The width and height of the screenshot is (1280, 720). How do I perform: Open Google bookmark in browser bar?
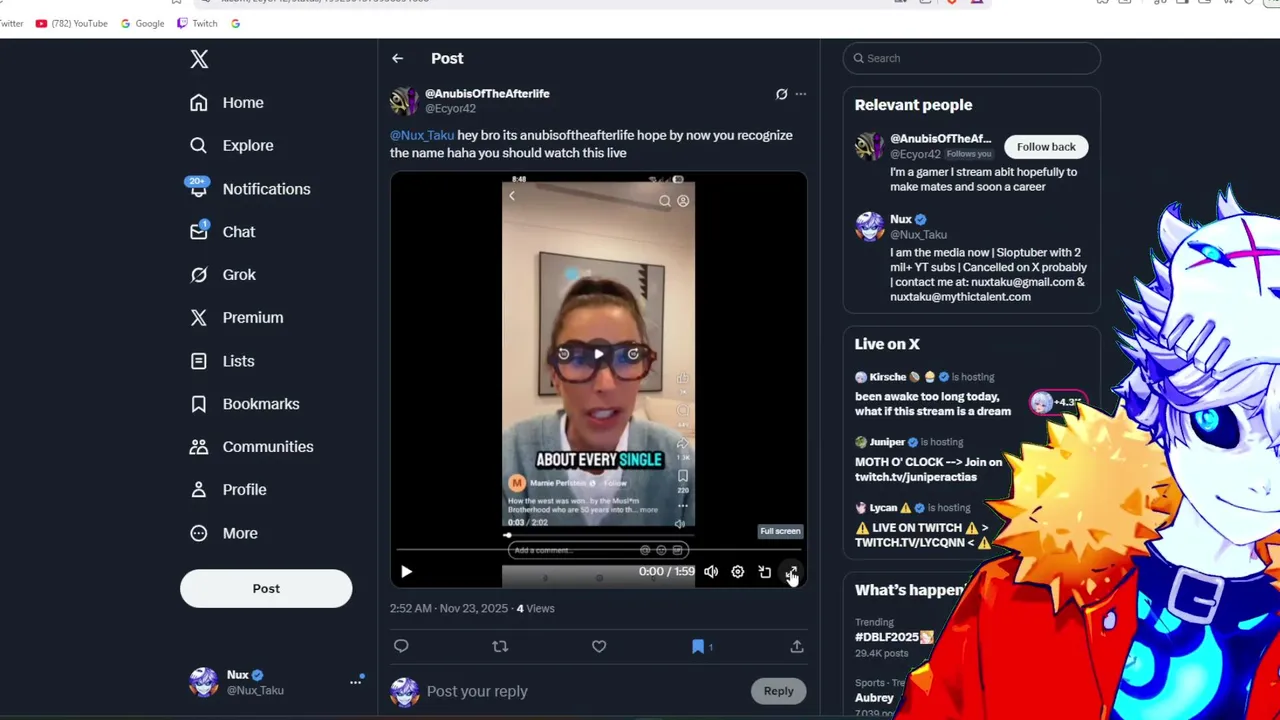click(x=142, y=23)
